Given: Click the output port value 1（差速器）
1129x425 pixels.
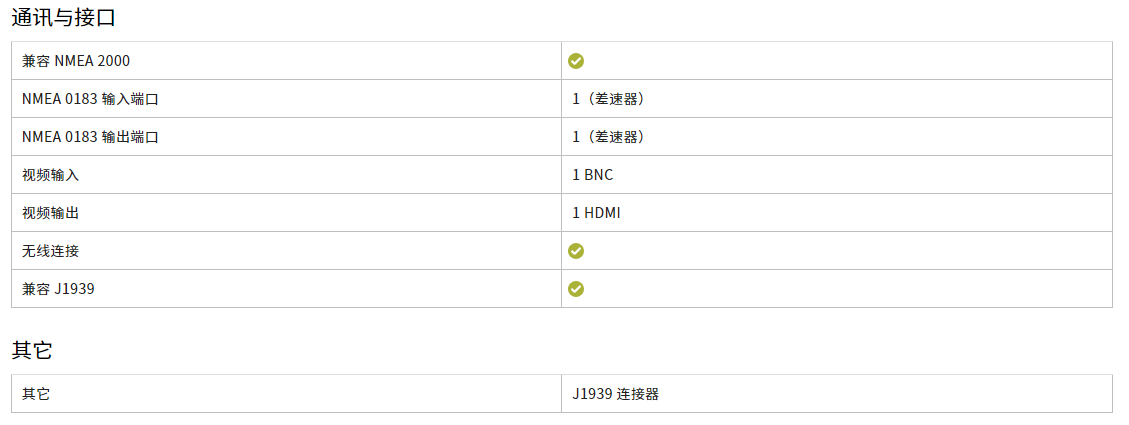Looking at the screenshot, I should pos(608,137).
